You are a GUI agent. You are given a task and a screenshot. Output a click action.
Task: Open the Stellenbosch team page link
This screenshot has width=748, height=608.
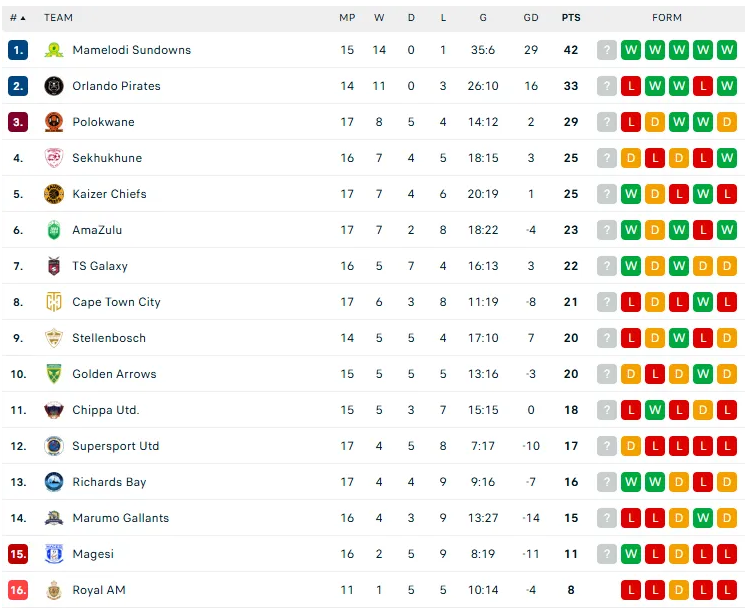point(109,338)
